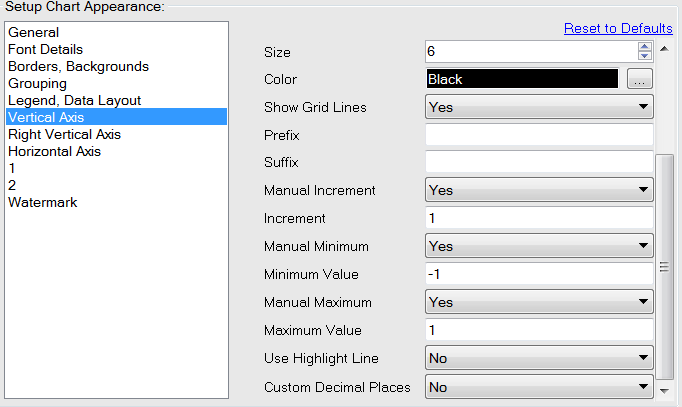Select the Font Details category
The width and height of the screenshot is (682, 407).
[x=45, y=49]
